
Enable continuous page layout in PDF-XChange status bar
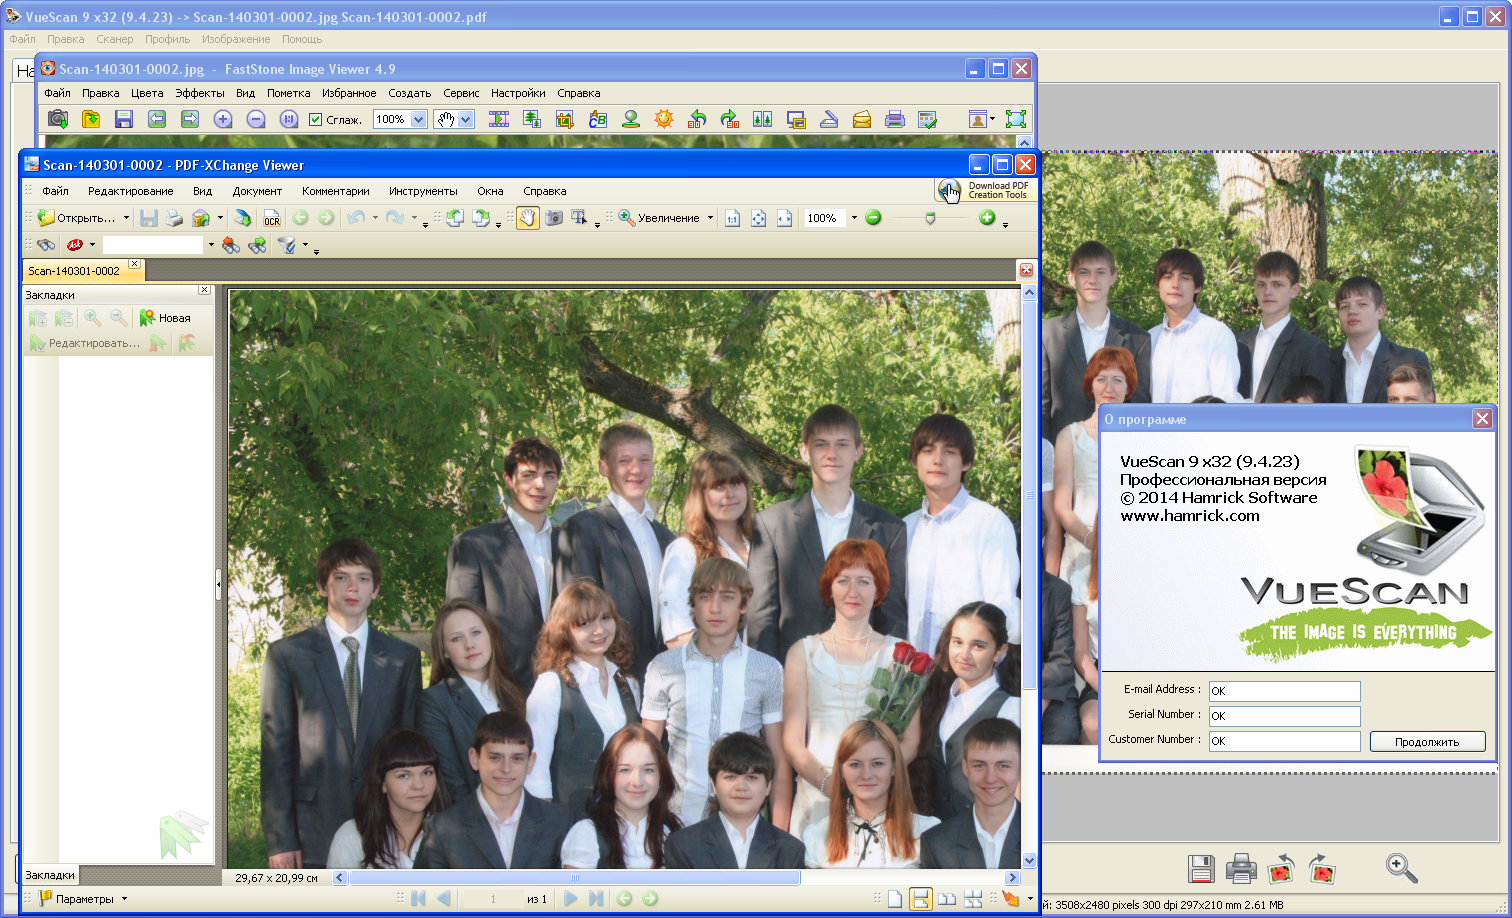(x=920, y=899)
